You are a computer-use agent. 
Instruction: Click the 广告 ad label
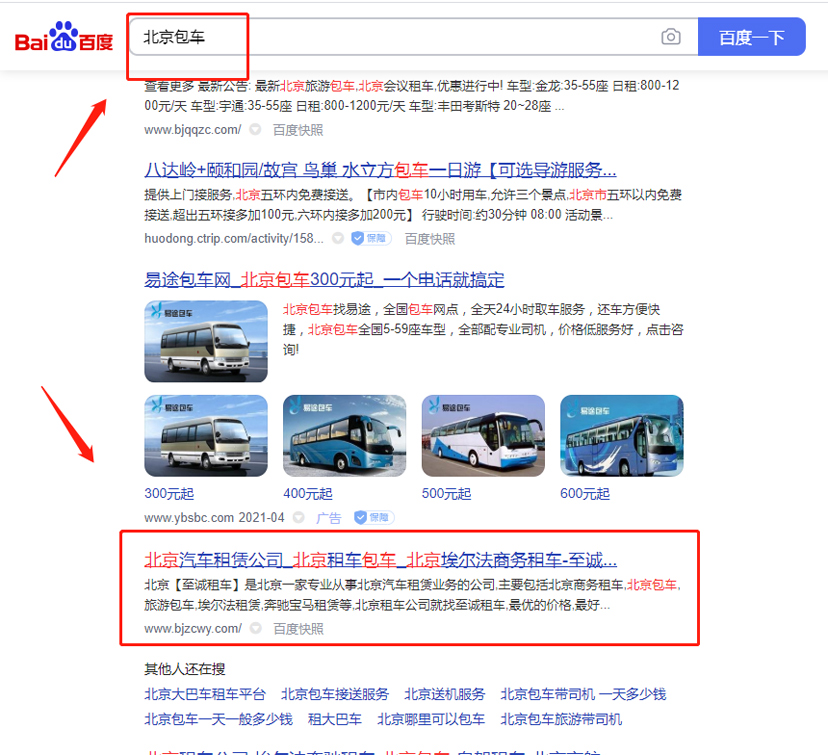point(328,518)
